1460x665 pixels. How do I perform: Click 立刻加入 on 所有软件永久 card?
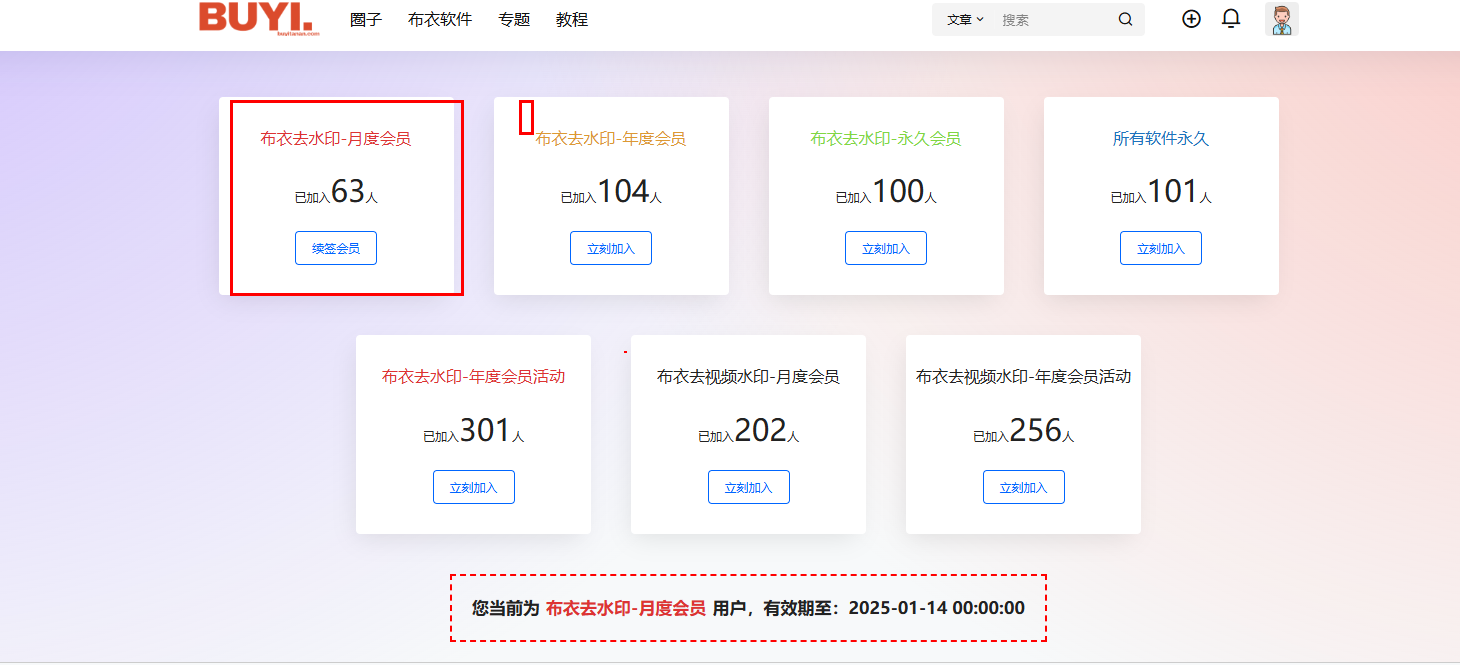(x=1161, y=247)
